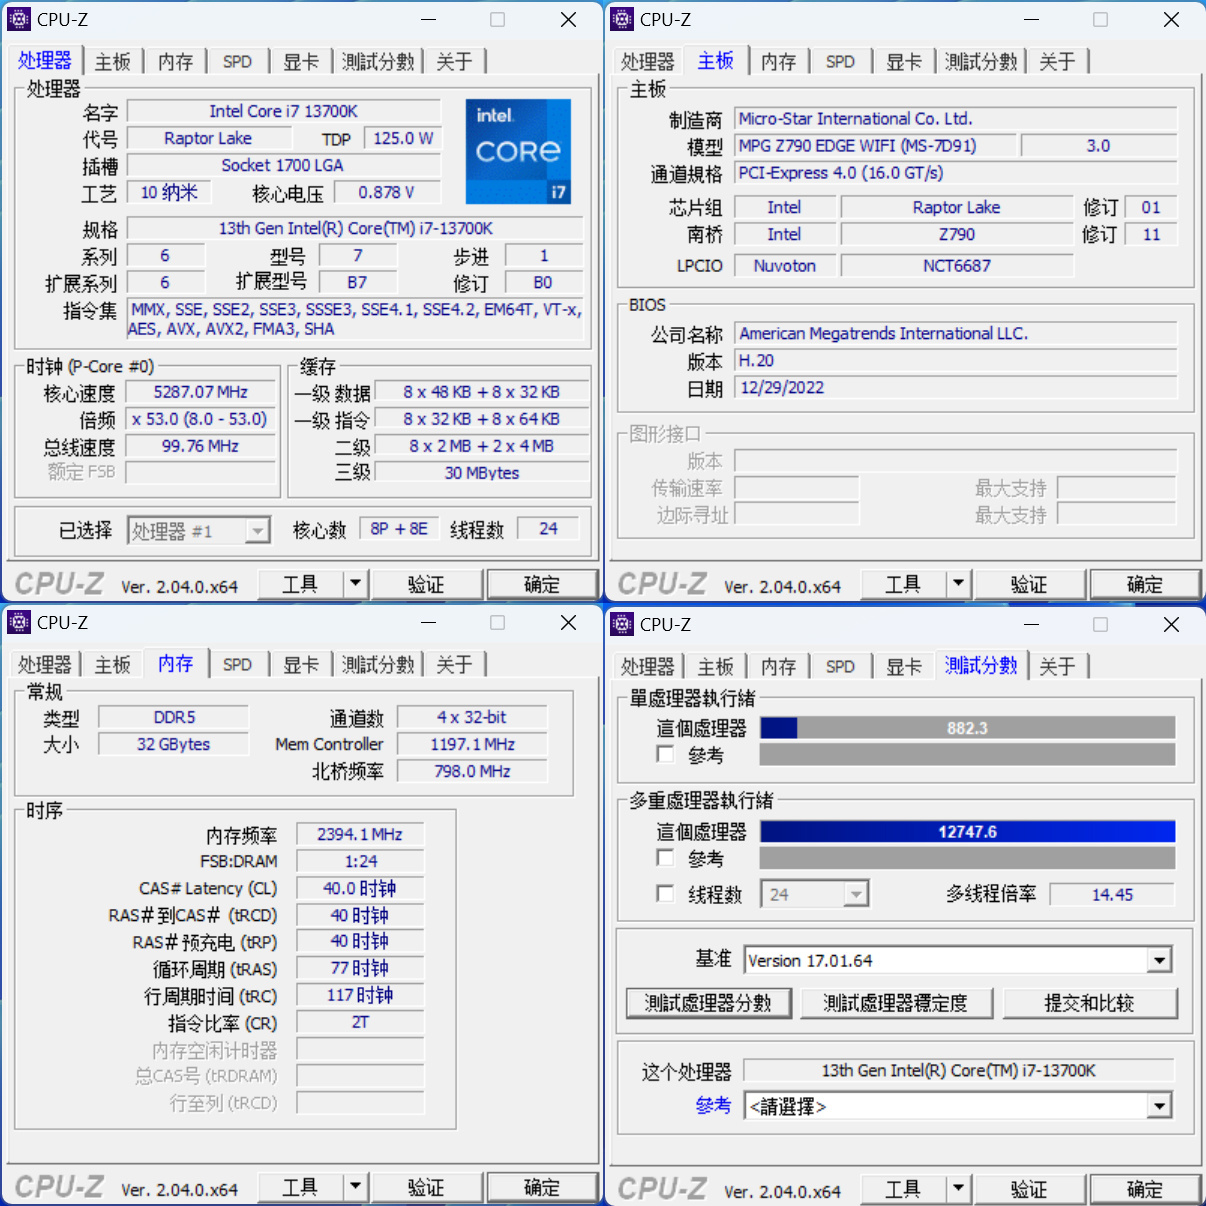Open SPD tab in benchmark window
The height and width of the screenshot is (1206, 1206).
coord(840,667)
